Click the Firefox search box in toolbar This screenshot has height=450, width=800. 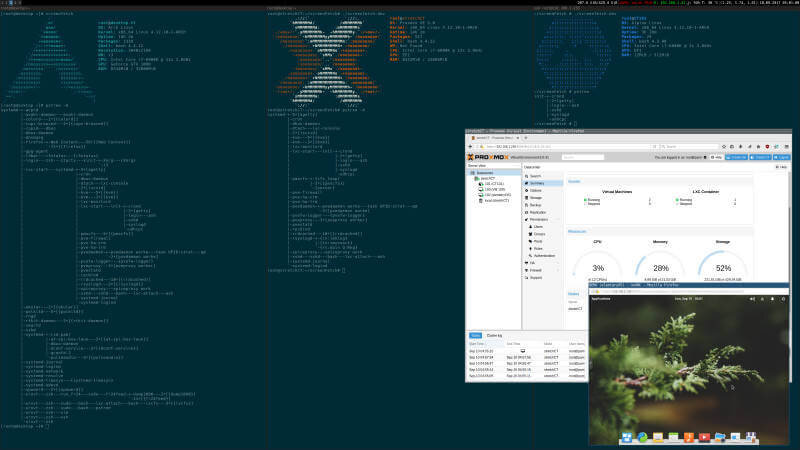click(x=689, y=146)
